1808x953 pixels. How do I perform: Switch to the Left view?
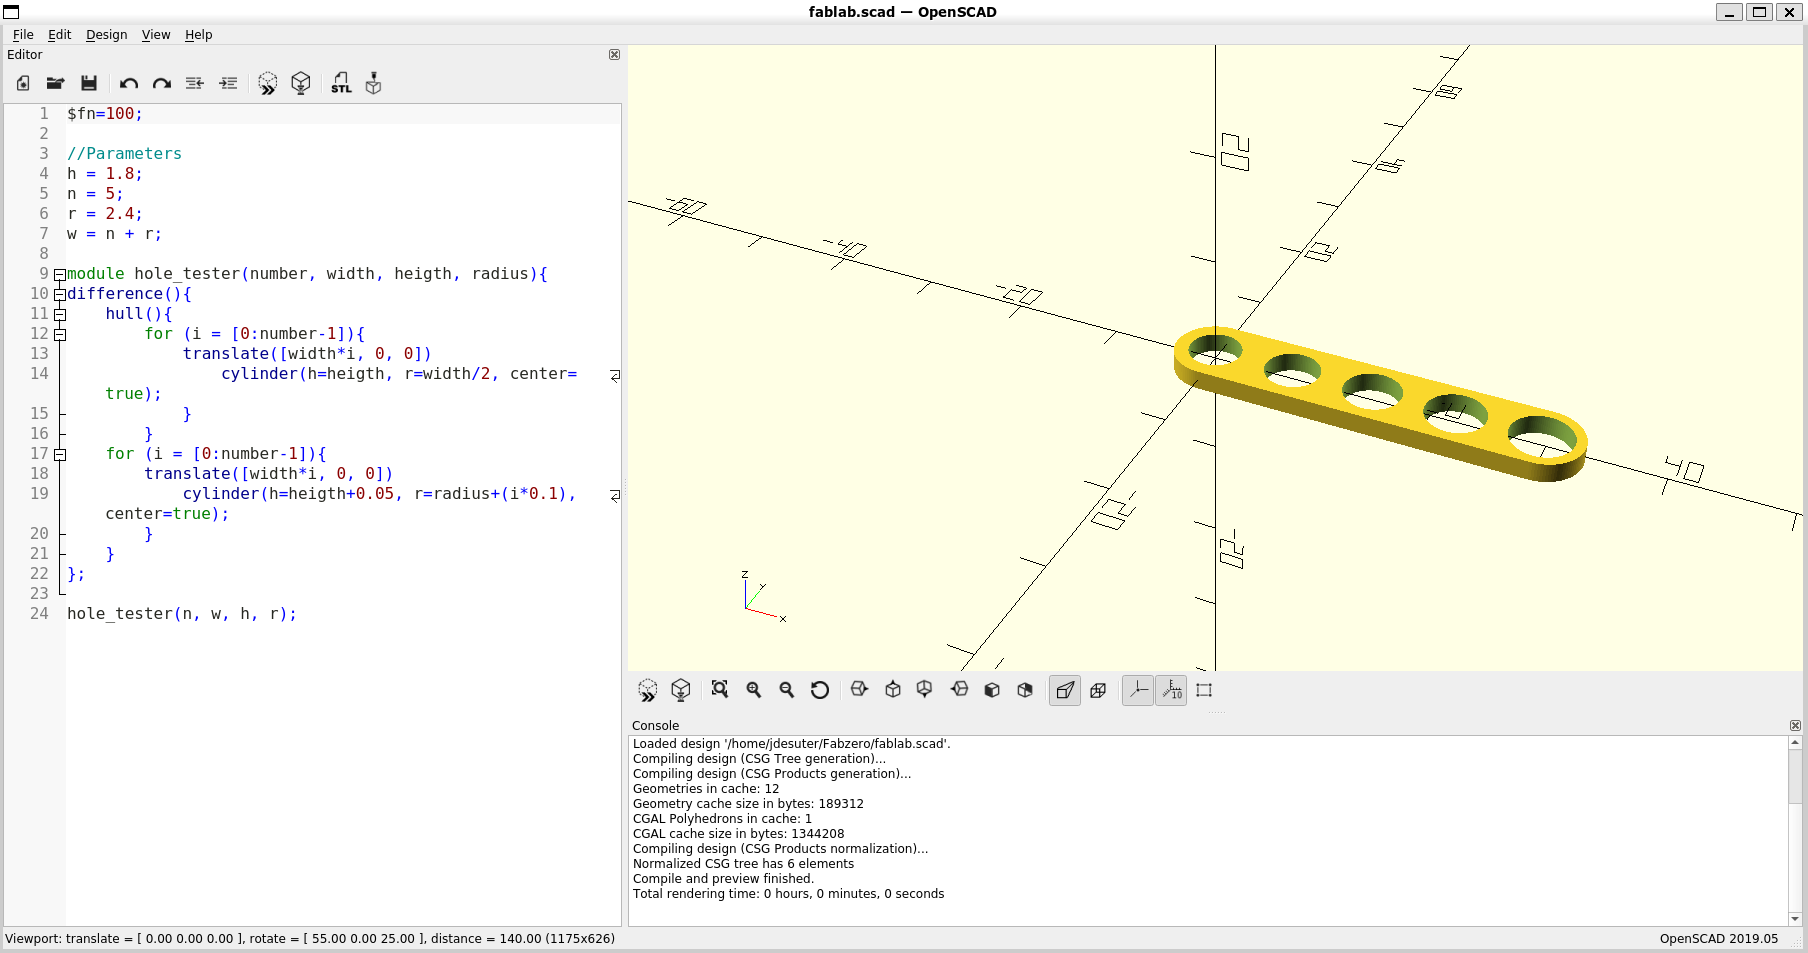960,690
